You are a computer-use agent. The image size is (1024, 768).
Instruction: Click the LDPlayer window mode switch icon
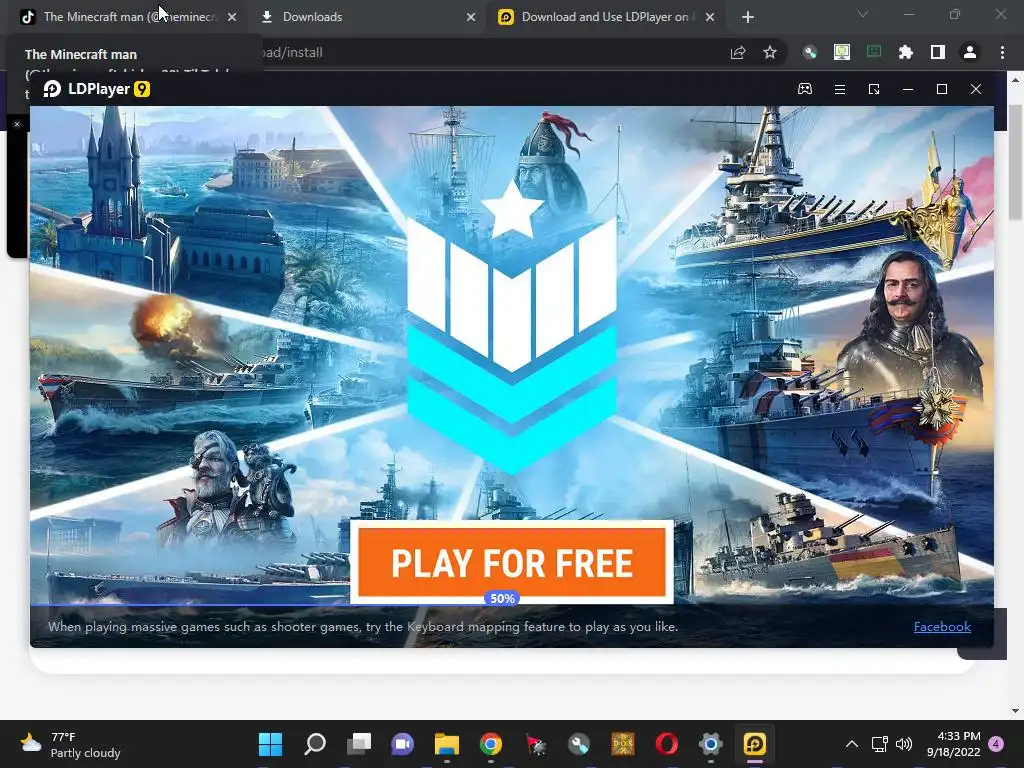[874, 89]
